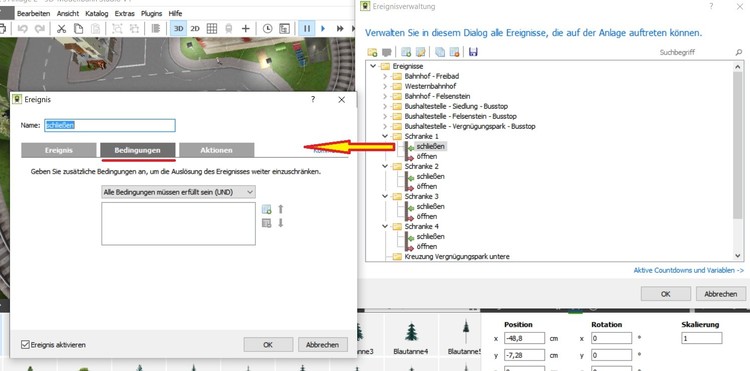Fast-forward the simulation
The image size is (750, 371).
pos(340,29)
